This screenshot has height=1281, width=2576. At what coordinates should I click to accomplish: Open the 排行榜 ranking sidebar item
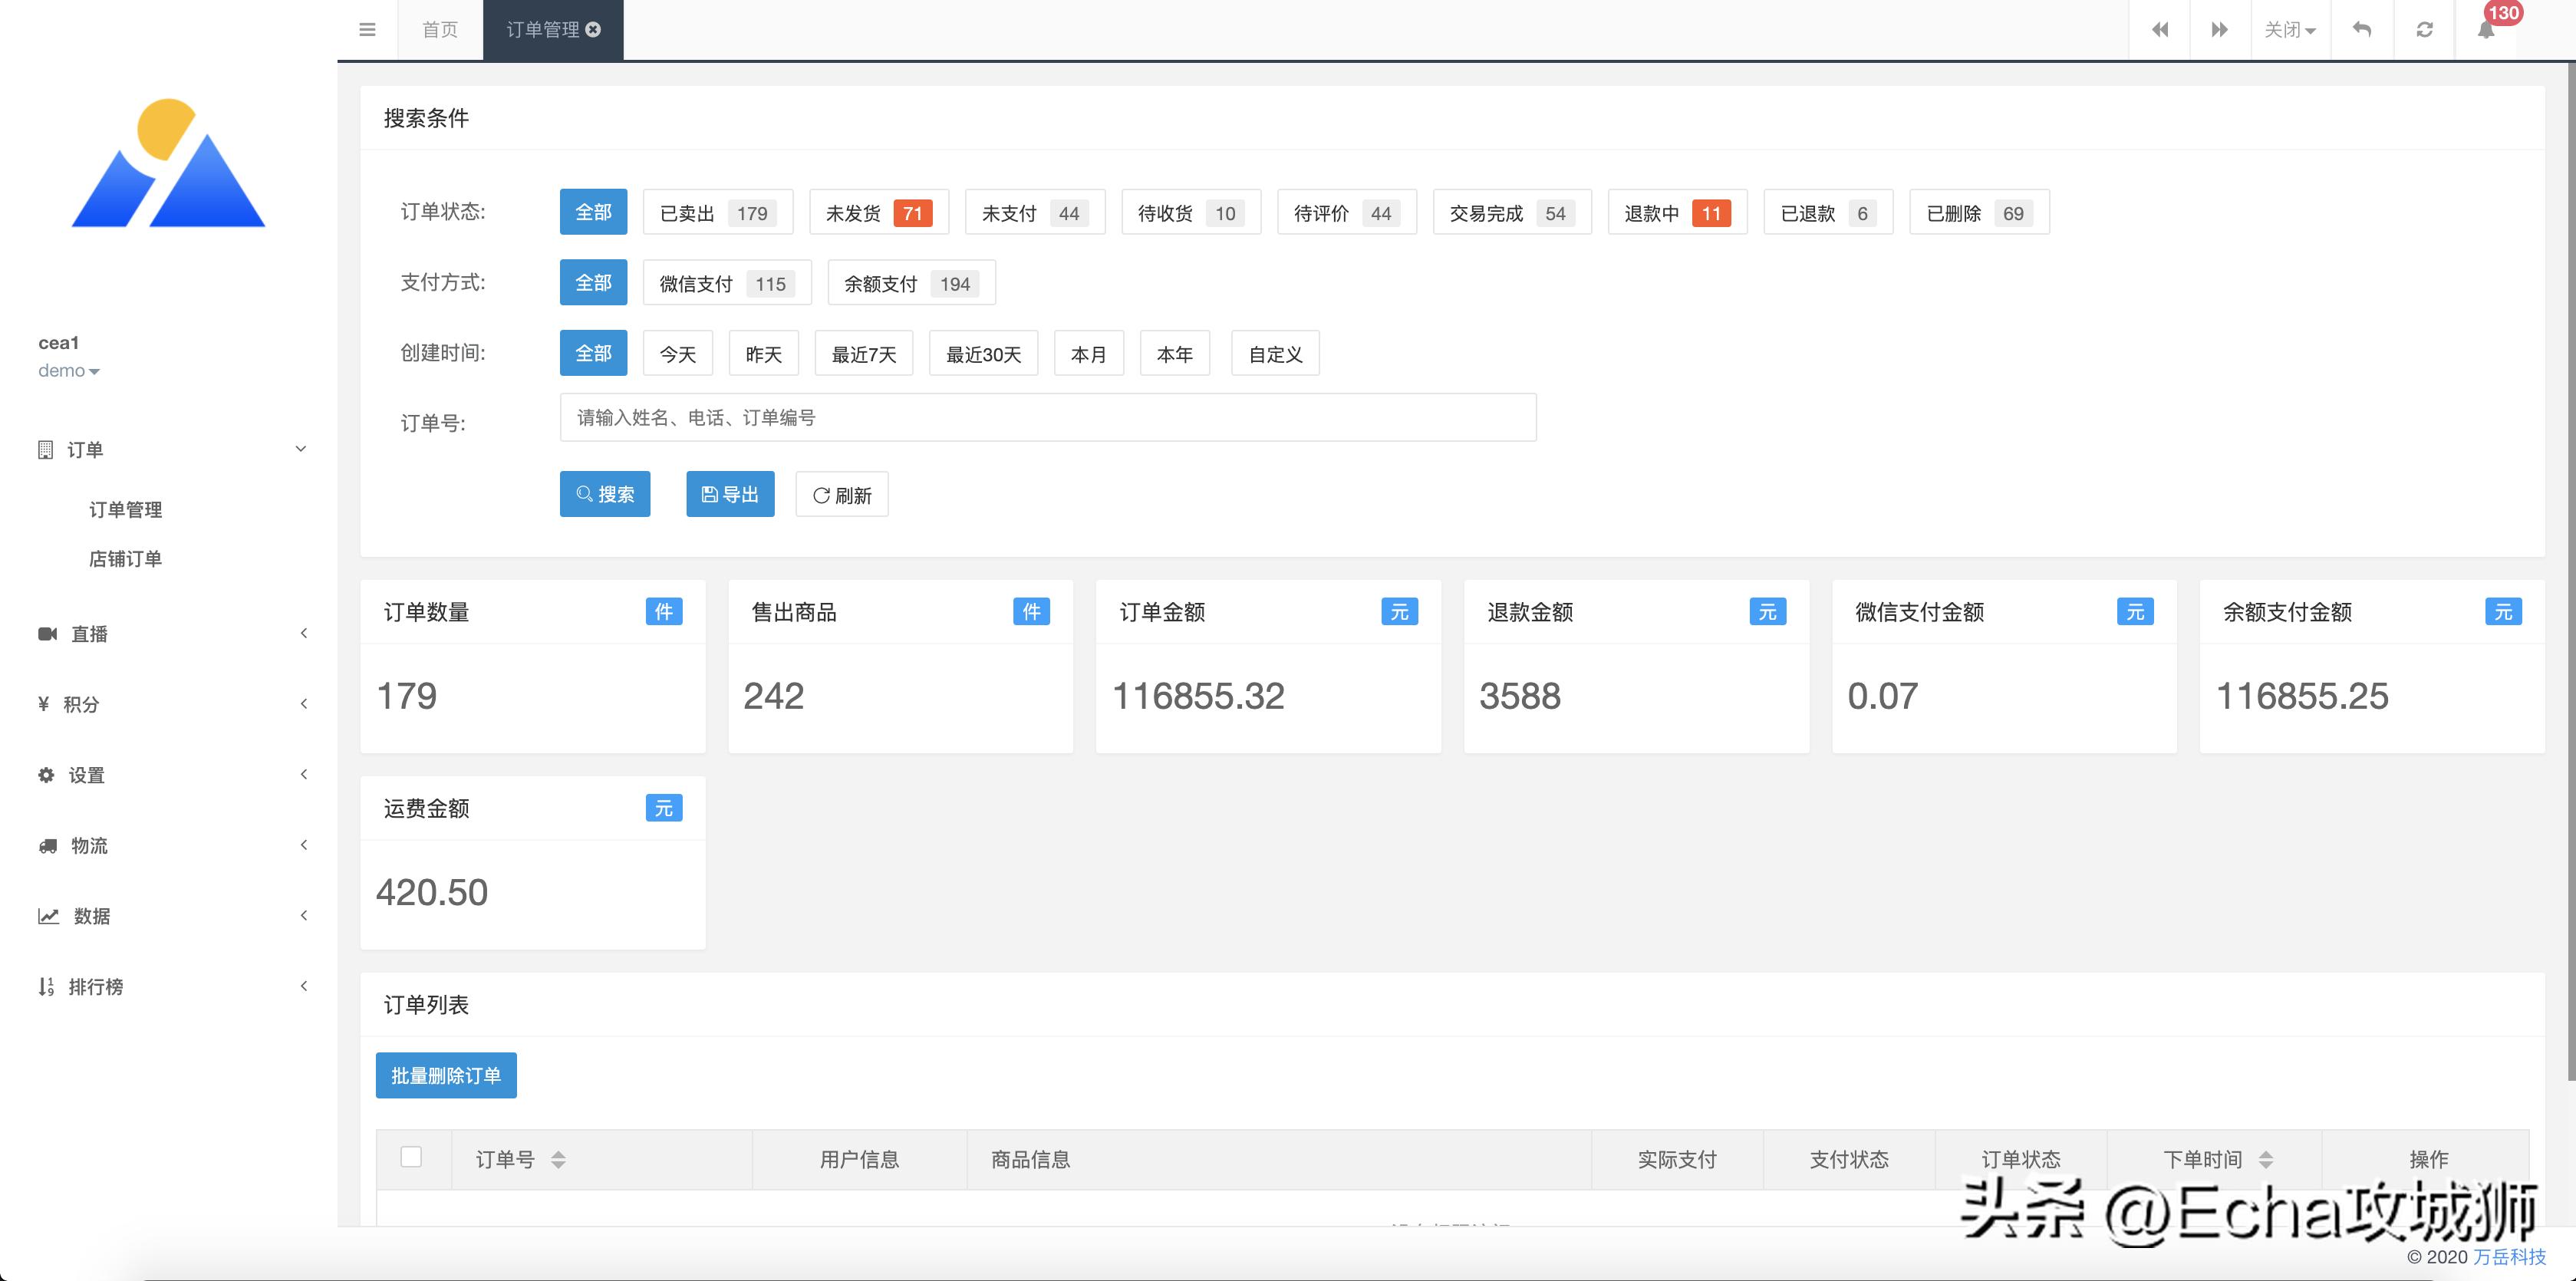(96, 986)
